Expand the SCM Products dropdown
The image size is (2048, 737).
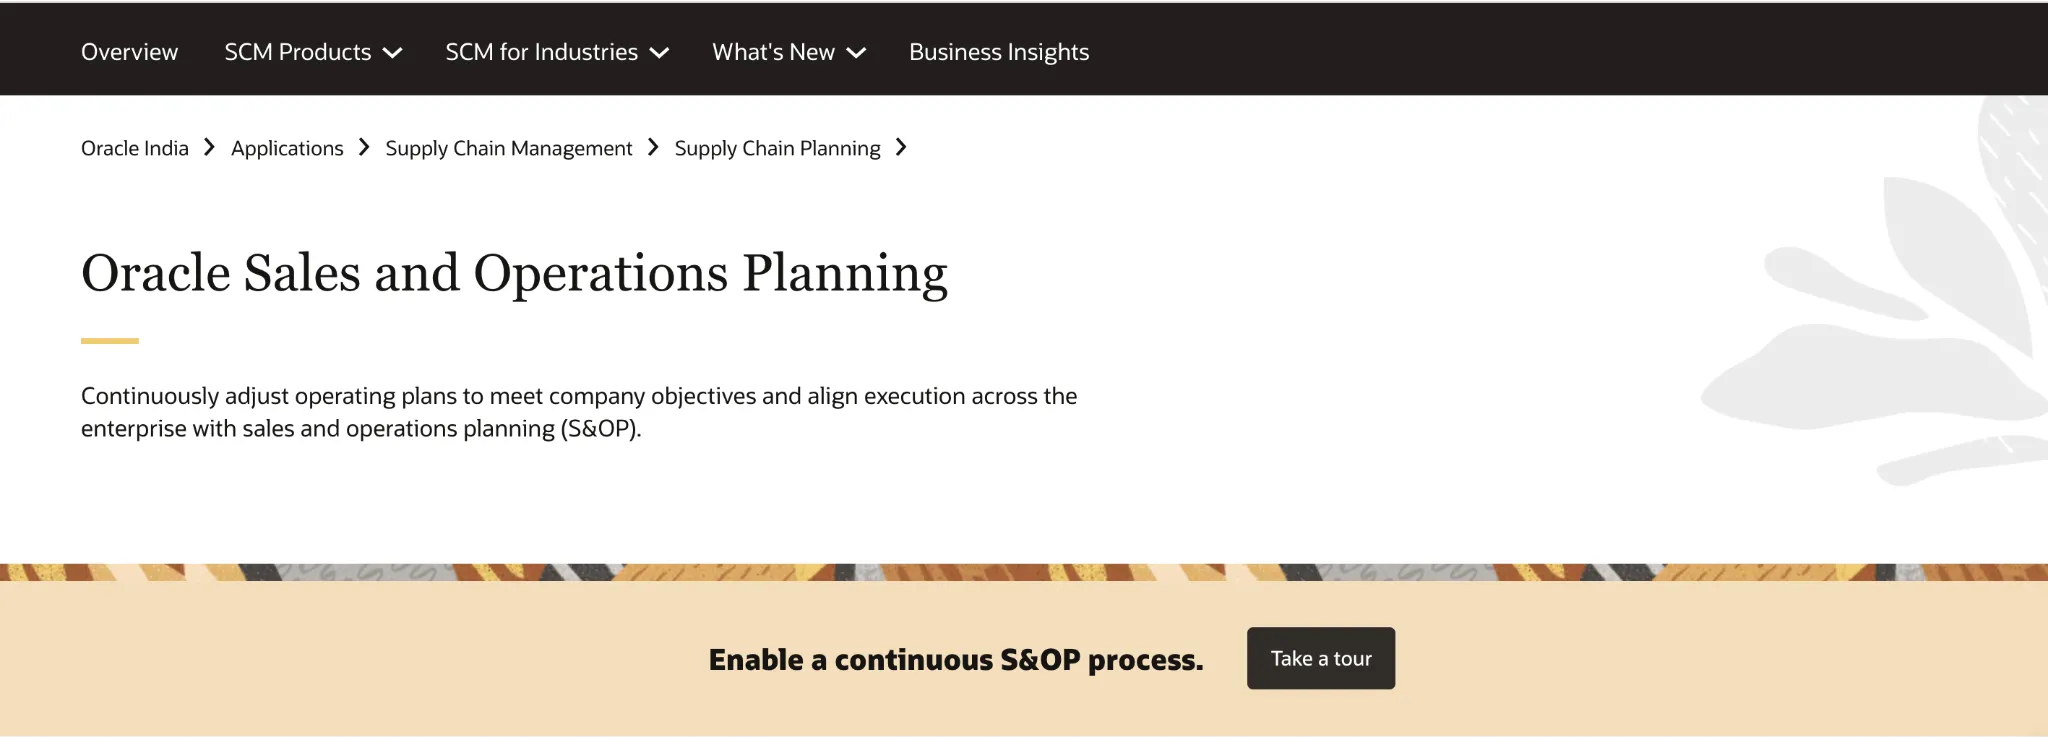tap(313, 52)
